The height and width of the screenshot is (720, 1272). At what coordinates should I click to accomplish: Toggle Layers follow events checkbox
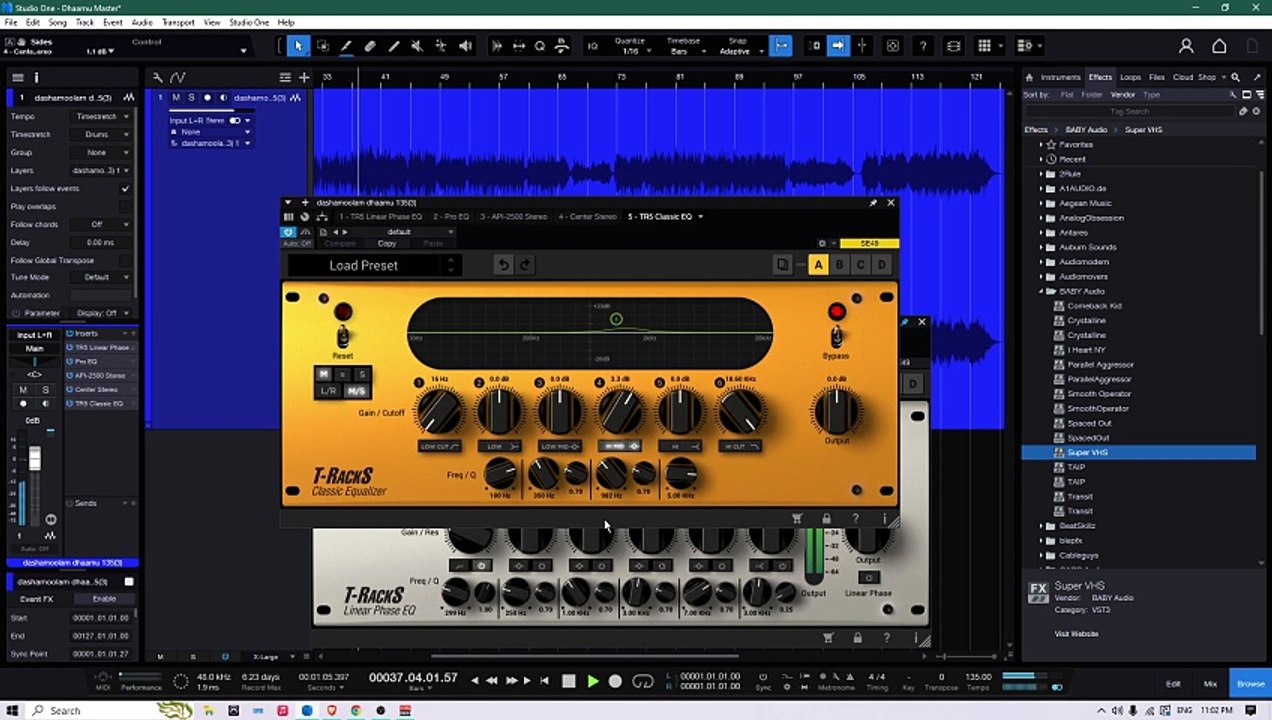click(x=125, y=188)
